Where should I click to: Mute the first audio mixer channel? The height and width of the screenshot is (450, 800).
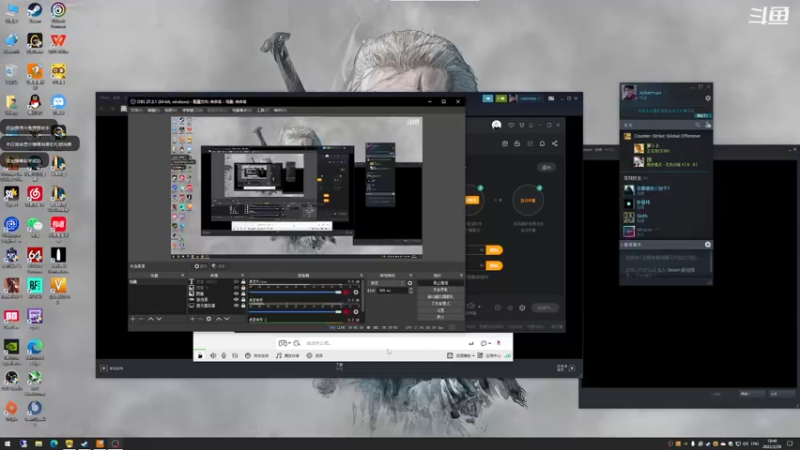point(347,292)
